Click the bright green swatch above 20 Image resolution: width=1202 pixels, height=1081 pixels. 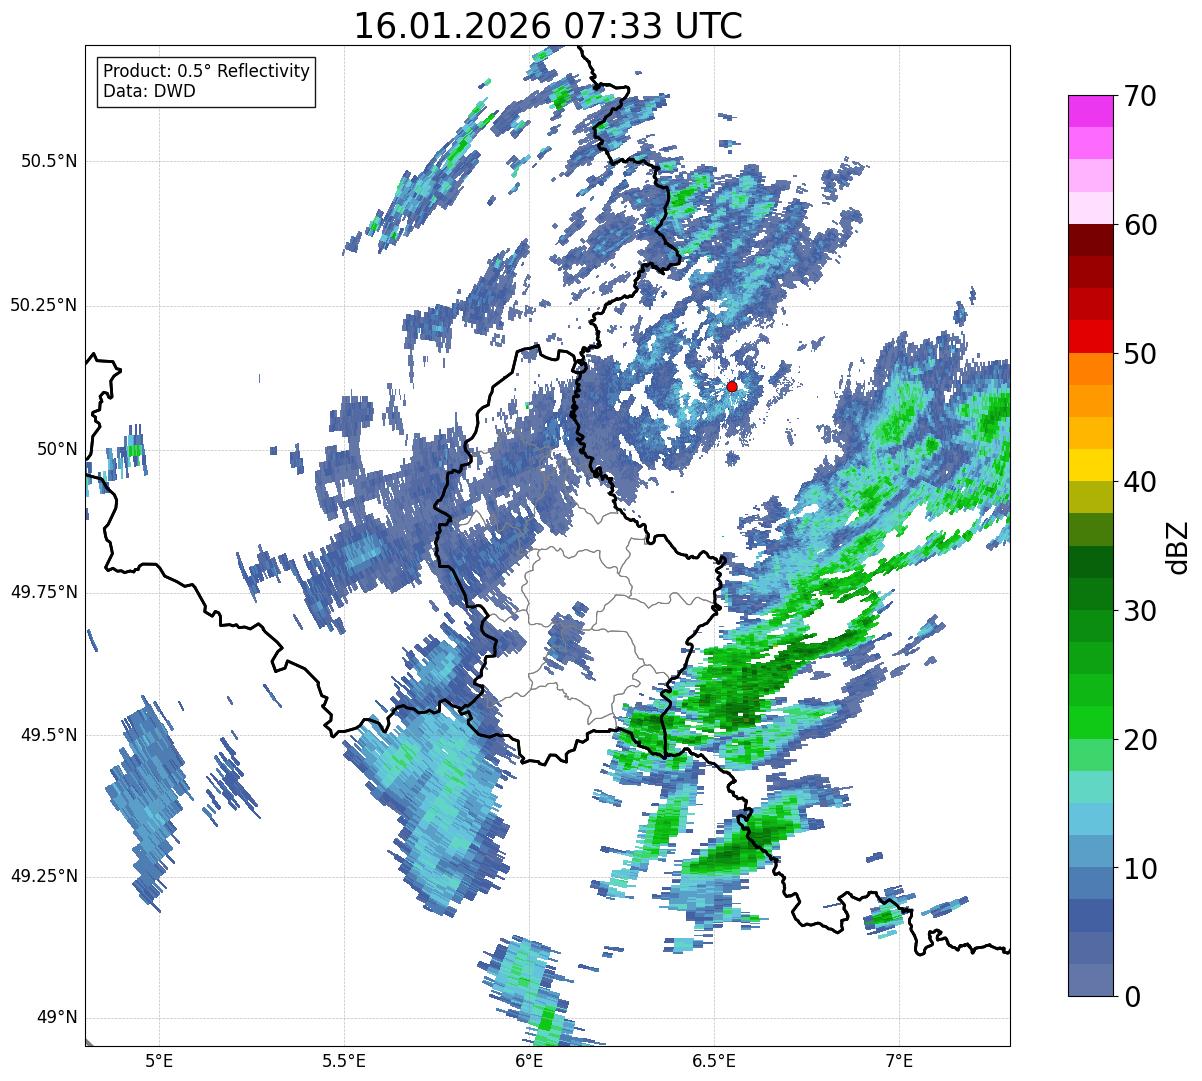tap(1091, 723)
